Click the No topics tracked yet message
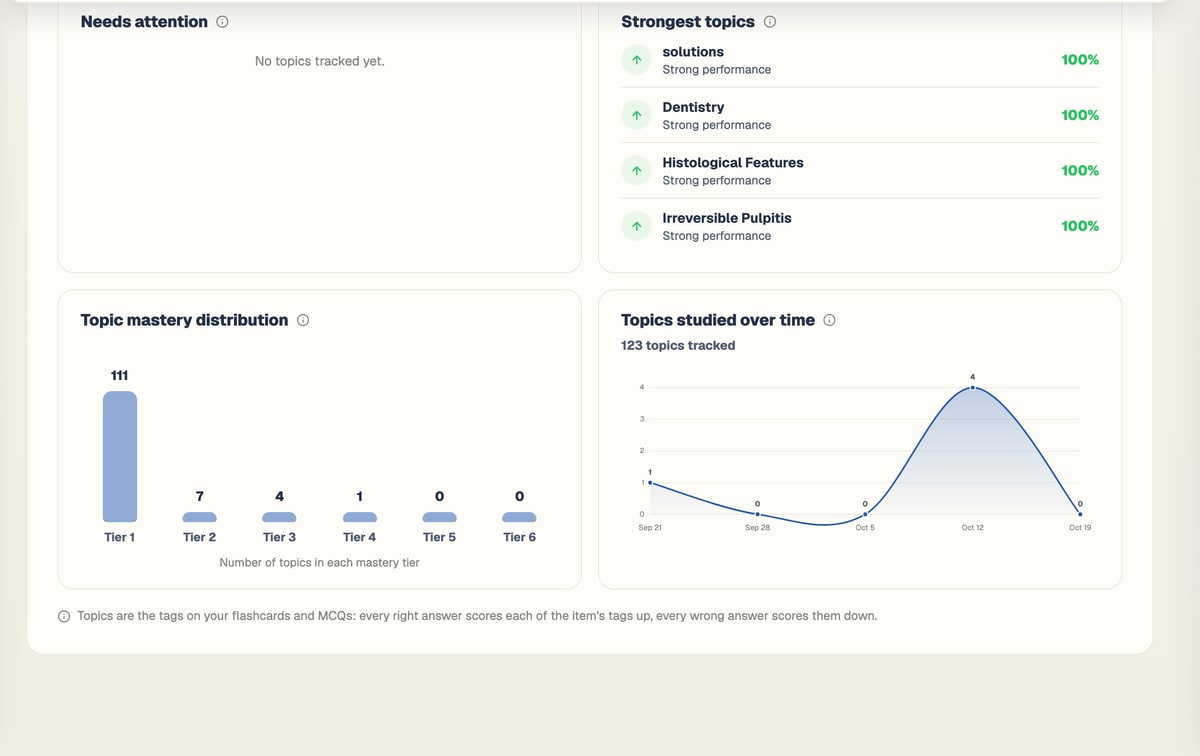1200x756 pixels. tap(320, 61)
